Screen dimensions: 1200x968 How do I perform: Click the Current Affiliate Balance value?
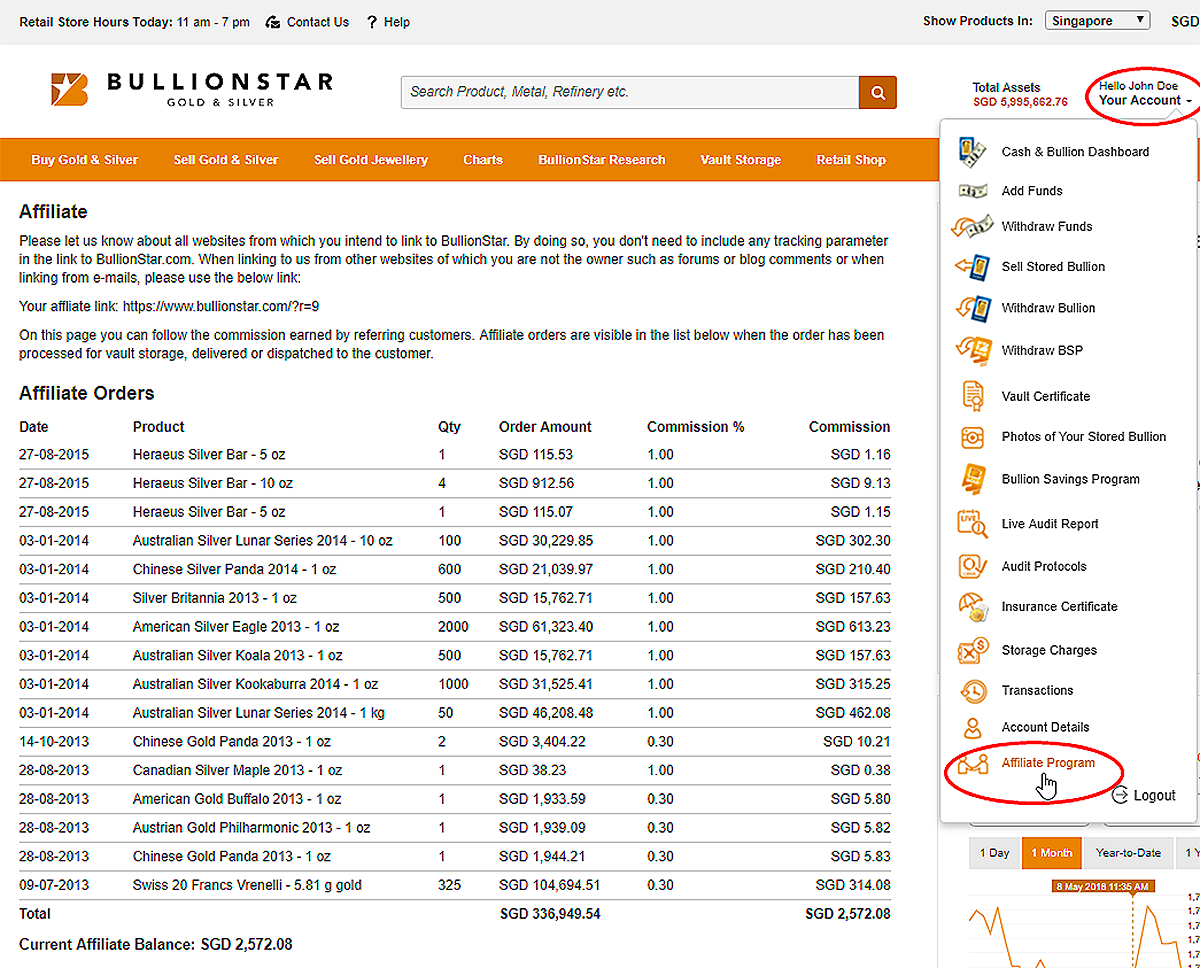246,944
